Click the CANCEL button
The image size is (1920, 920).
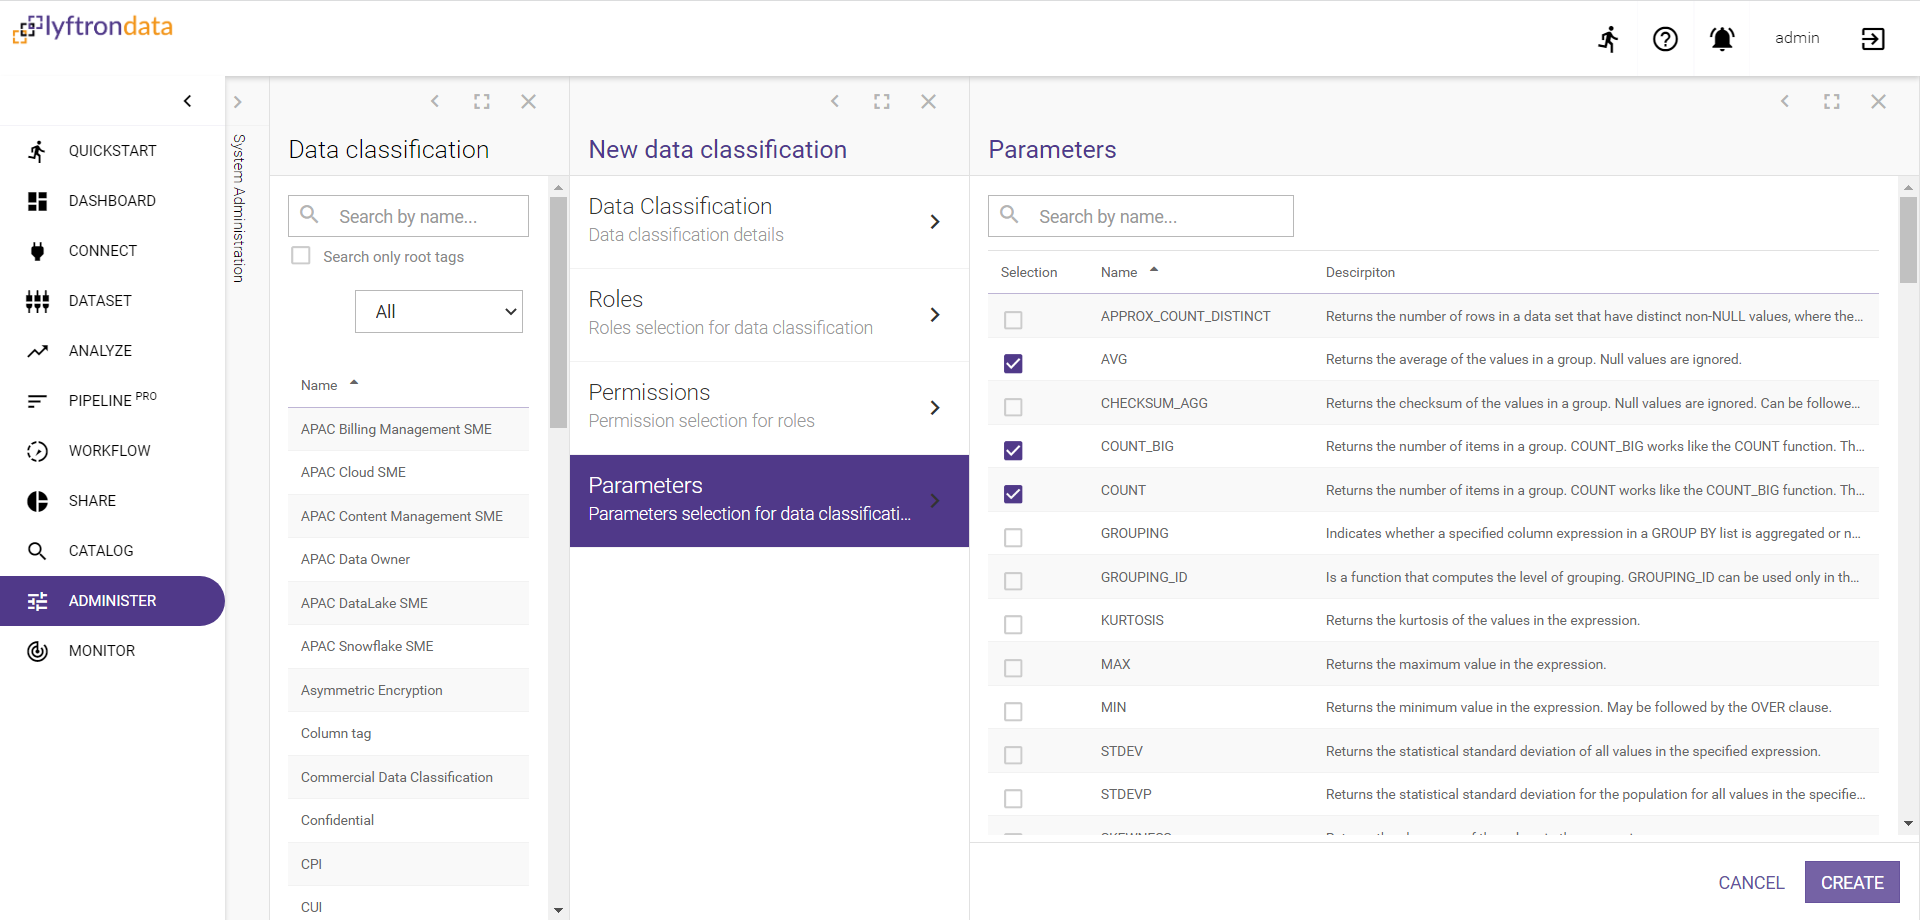(1751, 882)
